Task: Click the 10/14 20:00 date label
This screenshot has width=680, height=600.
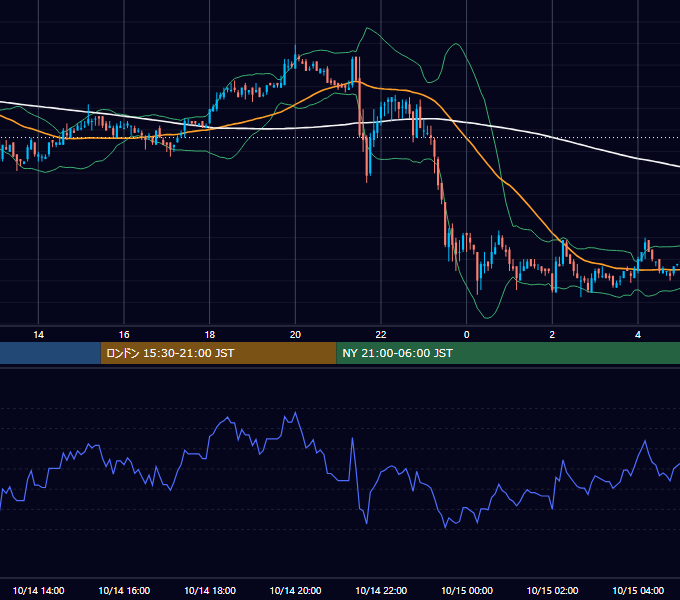Action: 295,590
